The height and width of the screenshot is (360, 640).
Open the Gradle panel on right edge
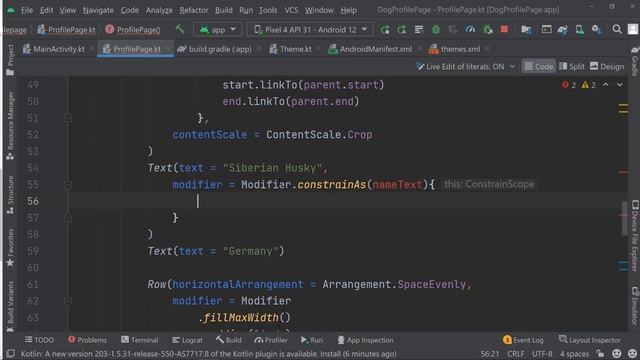point(635,61)
